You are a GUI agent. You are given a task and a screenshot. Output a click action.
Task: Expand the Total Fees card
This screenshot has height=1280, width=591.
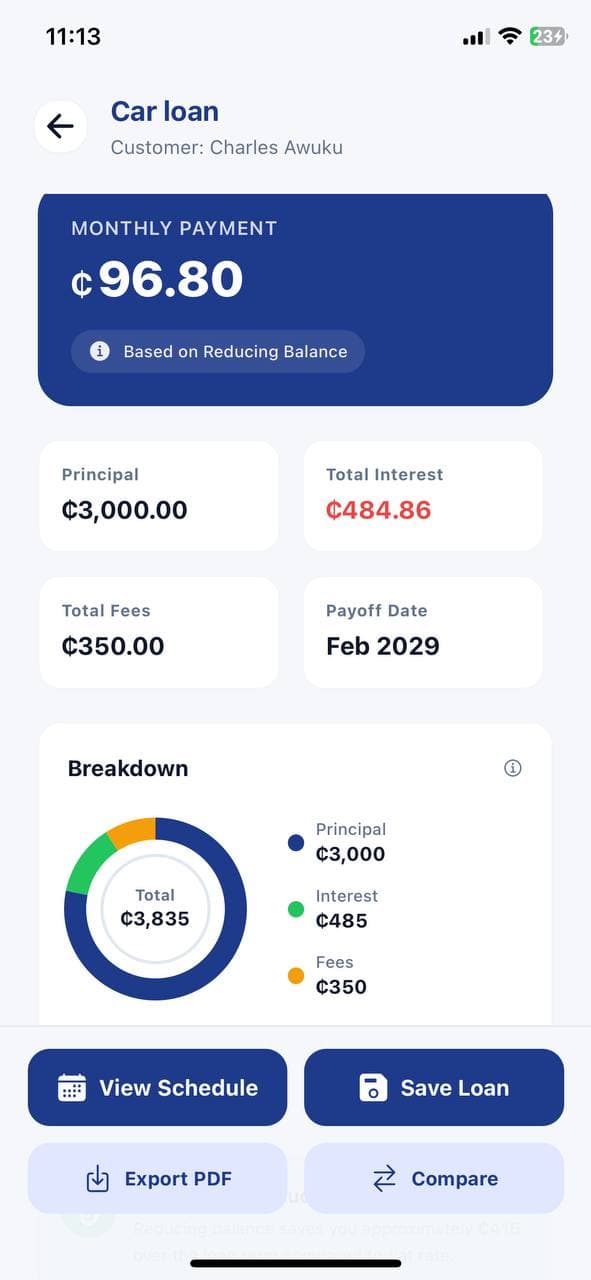click(158, 632)
